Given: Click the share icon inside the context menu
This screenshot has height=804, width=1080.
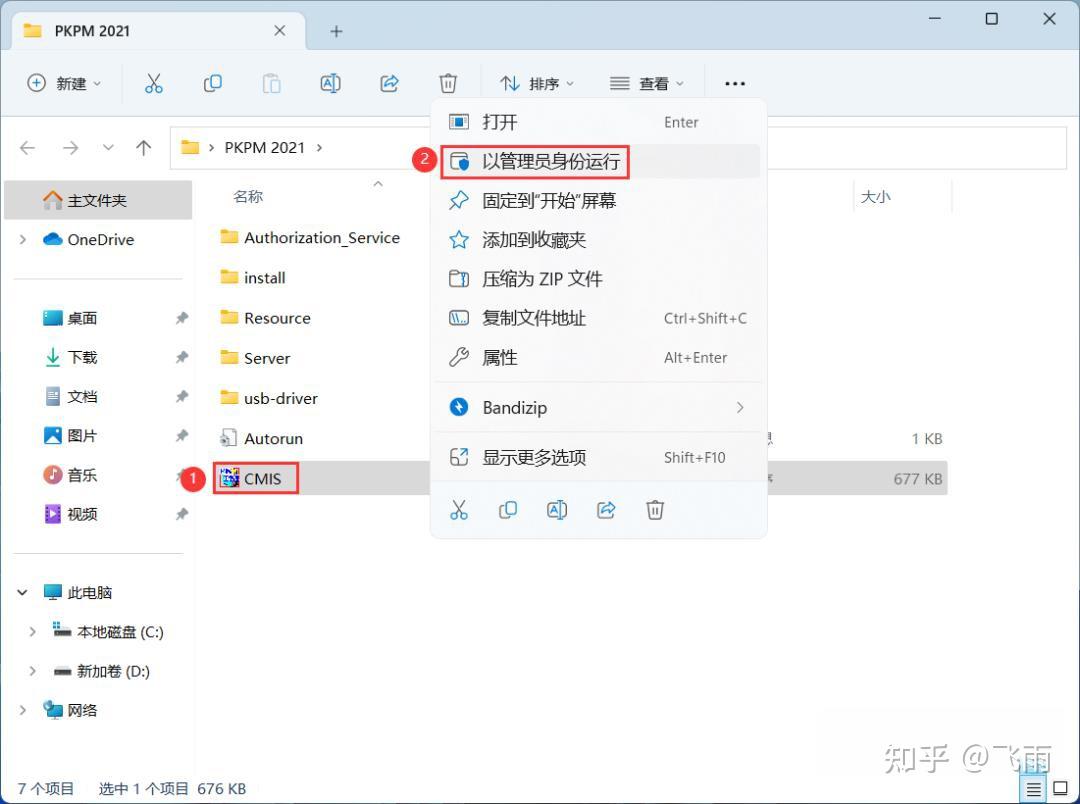Looking at the screenshot, I should coord(606,510).
